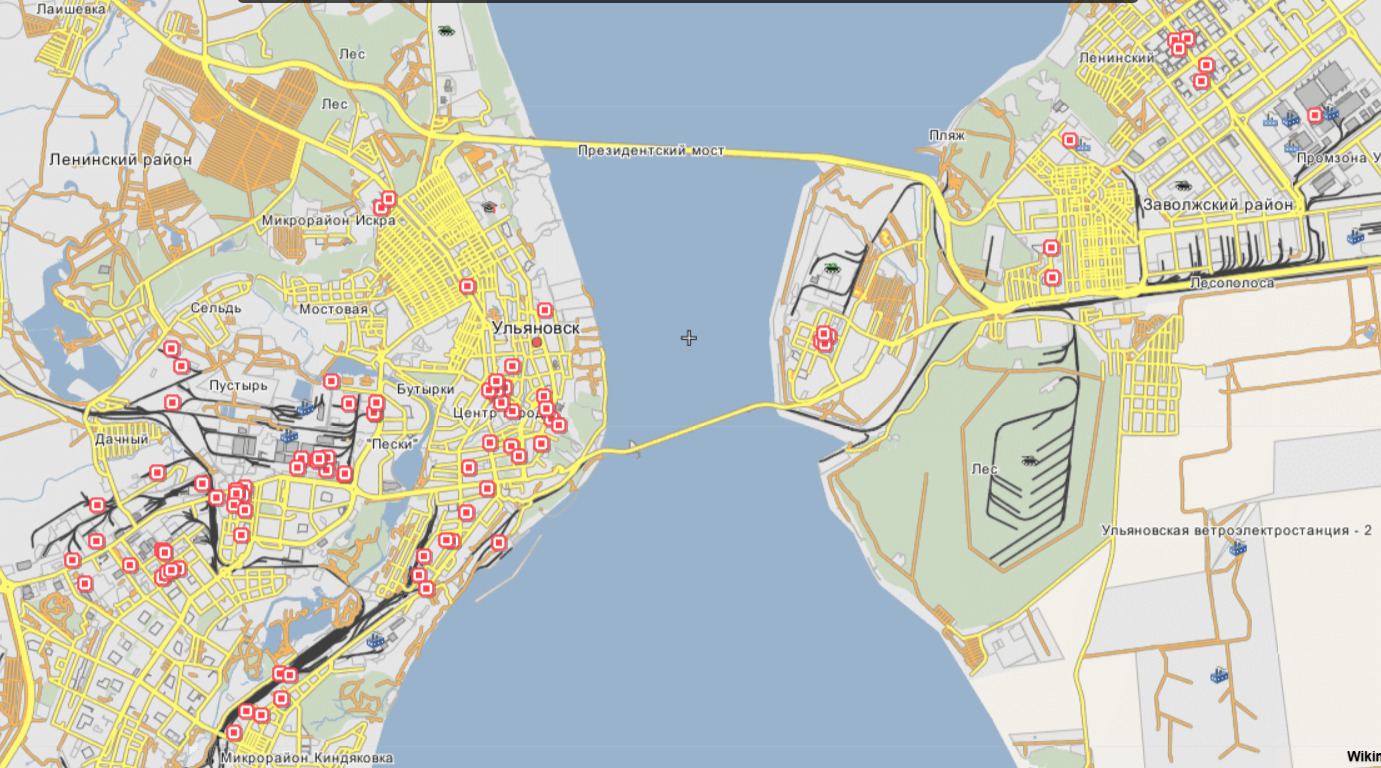Click the Ленинский район label on the left
The width and height of the screenshot is (1381, 768).
point(120,159)
